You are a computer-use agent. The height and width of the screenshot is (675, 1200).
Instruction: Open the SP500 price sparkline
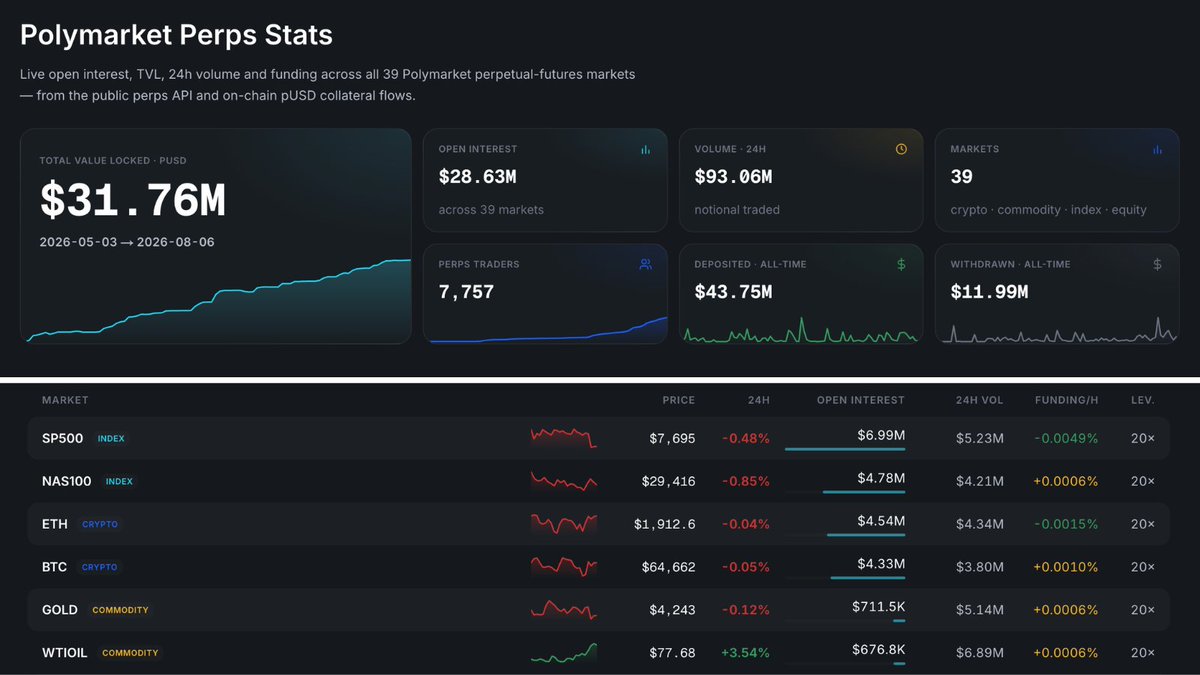(564, 438)
